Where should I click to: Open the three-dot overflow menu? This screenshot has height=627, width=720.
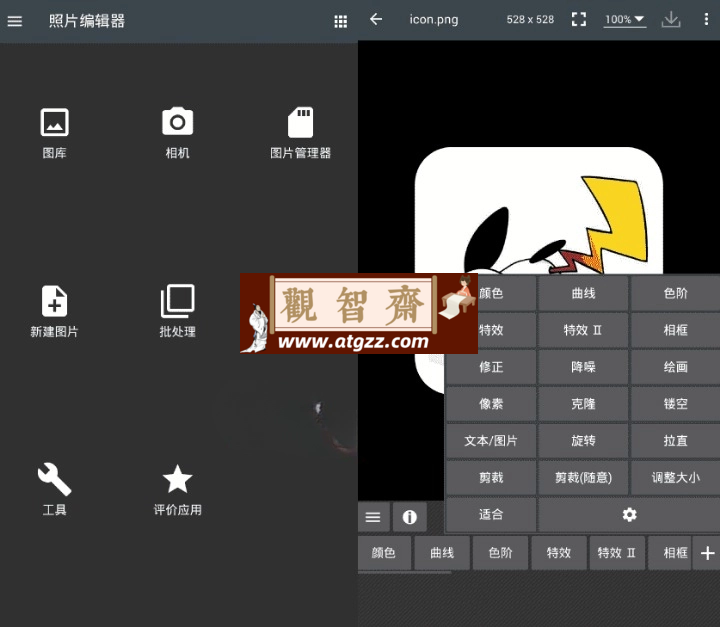pyautogui.click(x=706, y=19)
